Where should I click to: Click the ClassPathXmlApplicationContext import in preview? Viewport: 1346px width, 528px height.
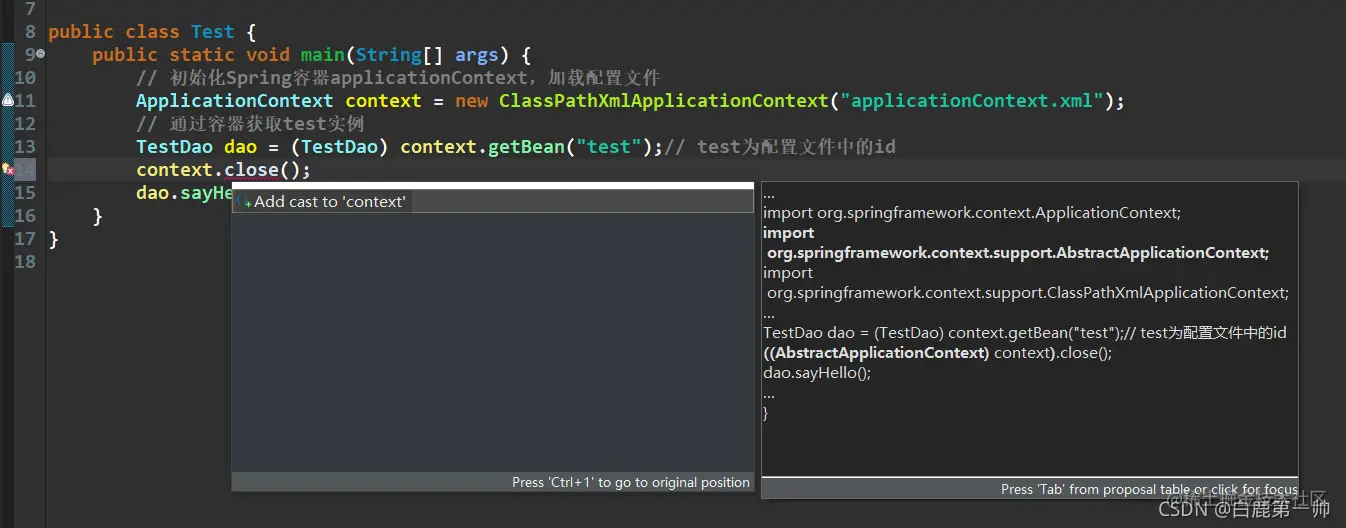(x=1026, y=283)
